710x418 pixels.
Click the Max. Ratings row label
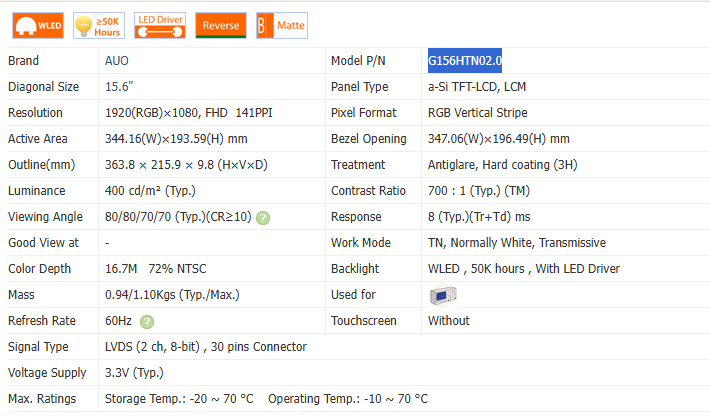[42, 399]
